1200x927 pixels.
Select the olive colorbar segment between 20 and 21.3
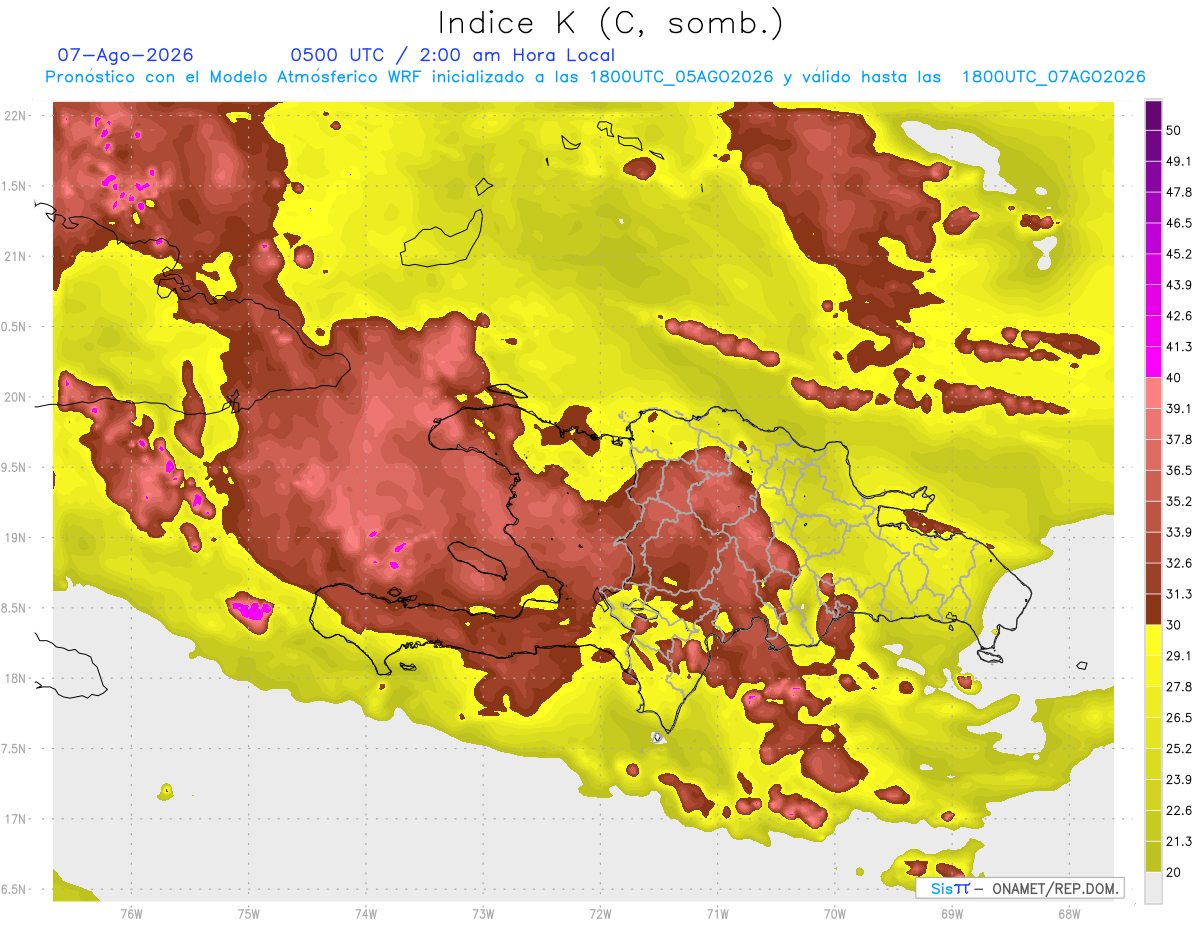[x=1153, y=856]
